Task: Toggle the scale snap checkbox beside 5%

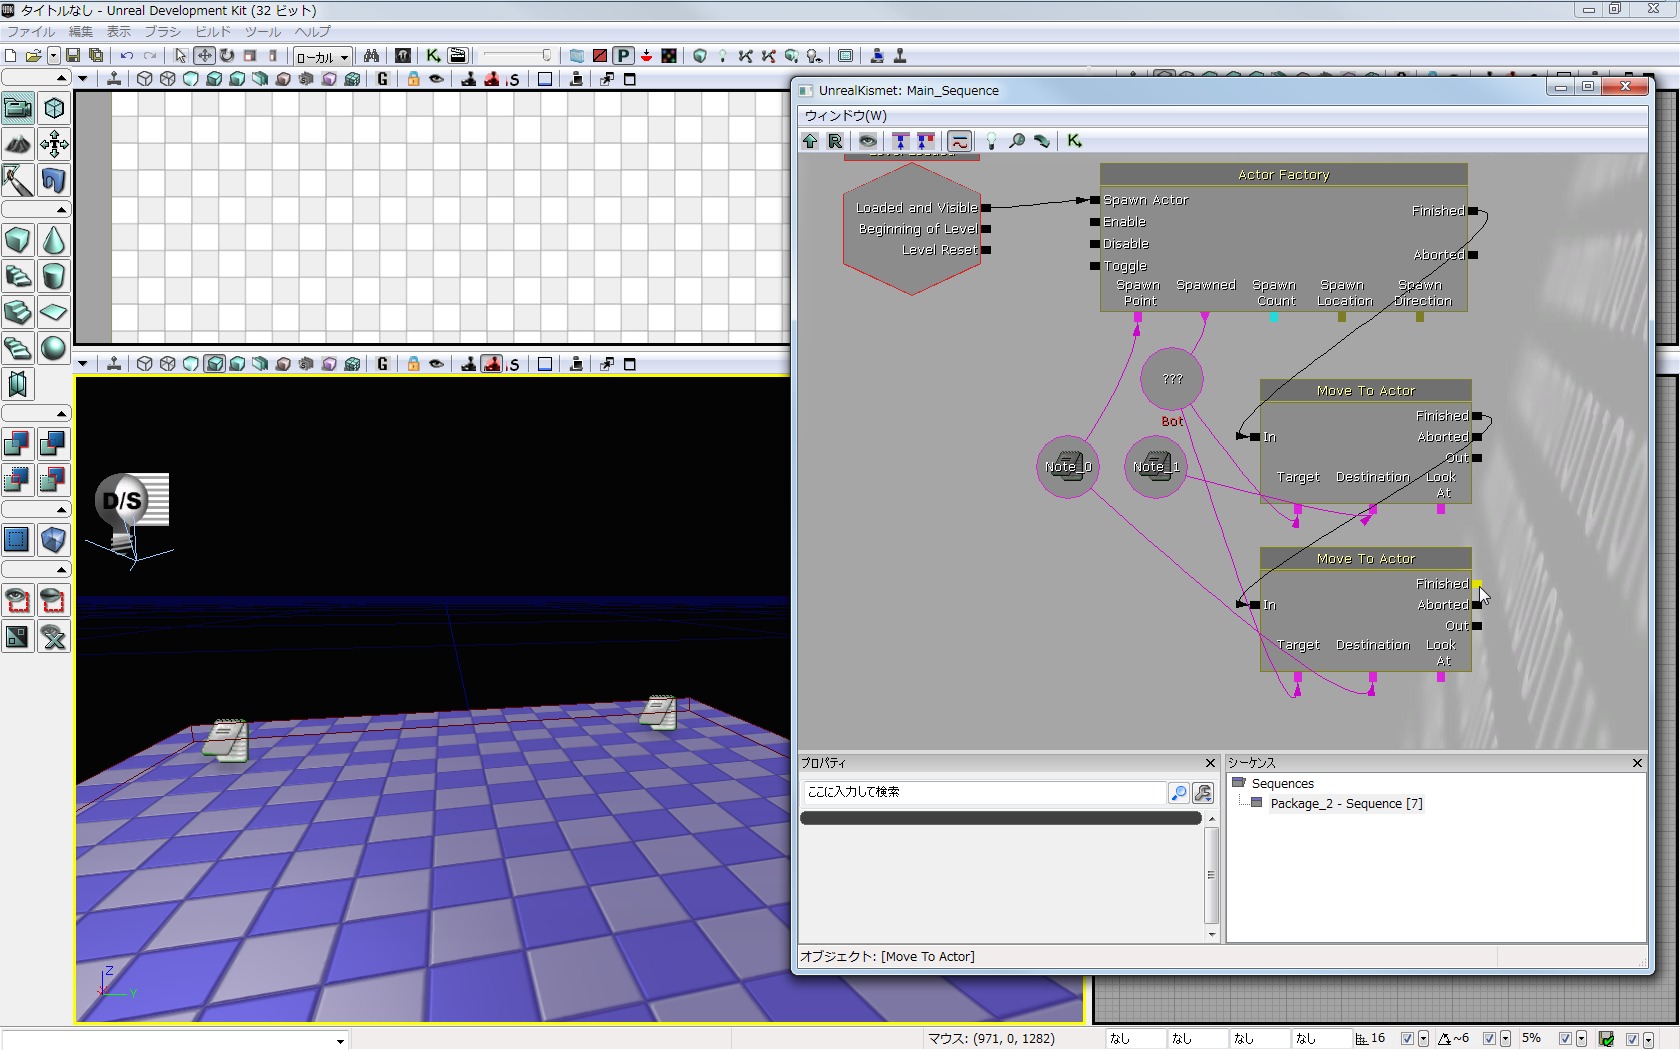Action: point(1565,1039)
